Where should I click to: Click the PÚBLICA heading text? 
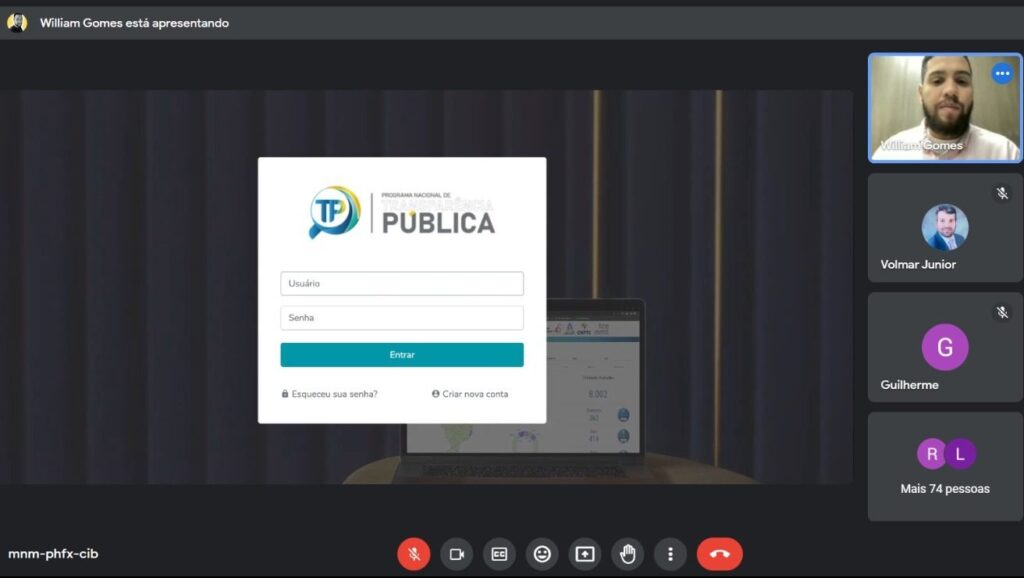(x=438, y=223)
